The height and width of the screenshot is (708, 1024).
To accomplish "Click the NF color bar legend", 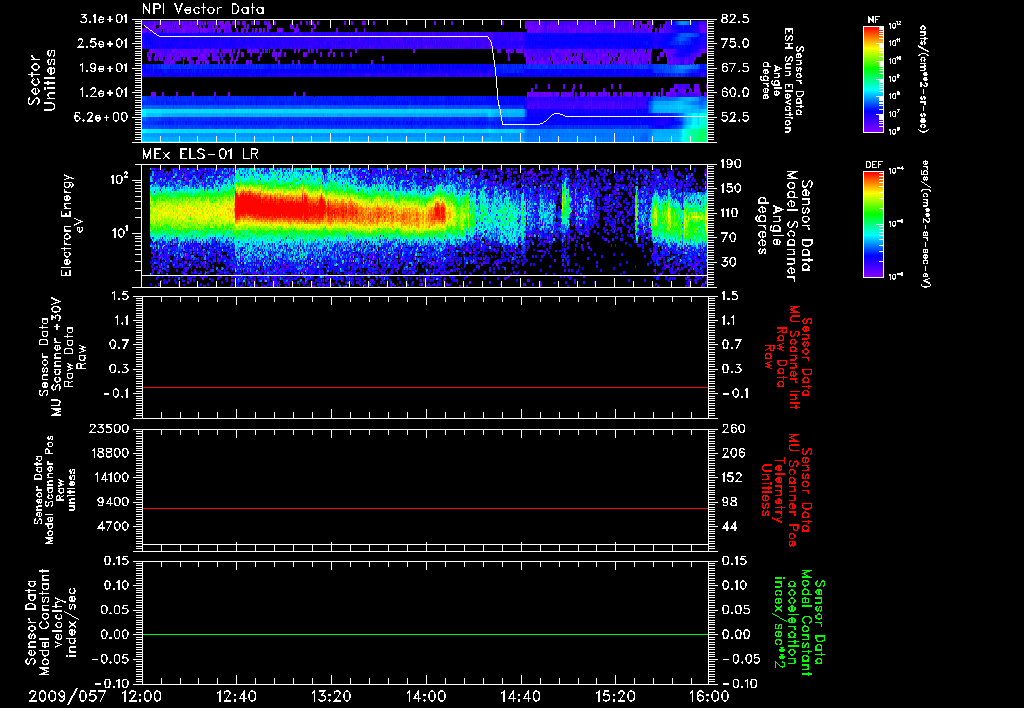I will pos(874,79).
